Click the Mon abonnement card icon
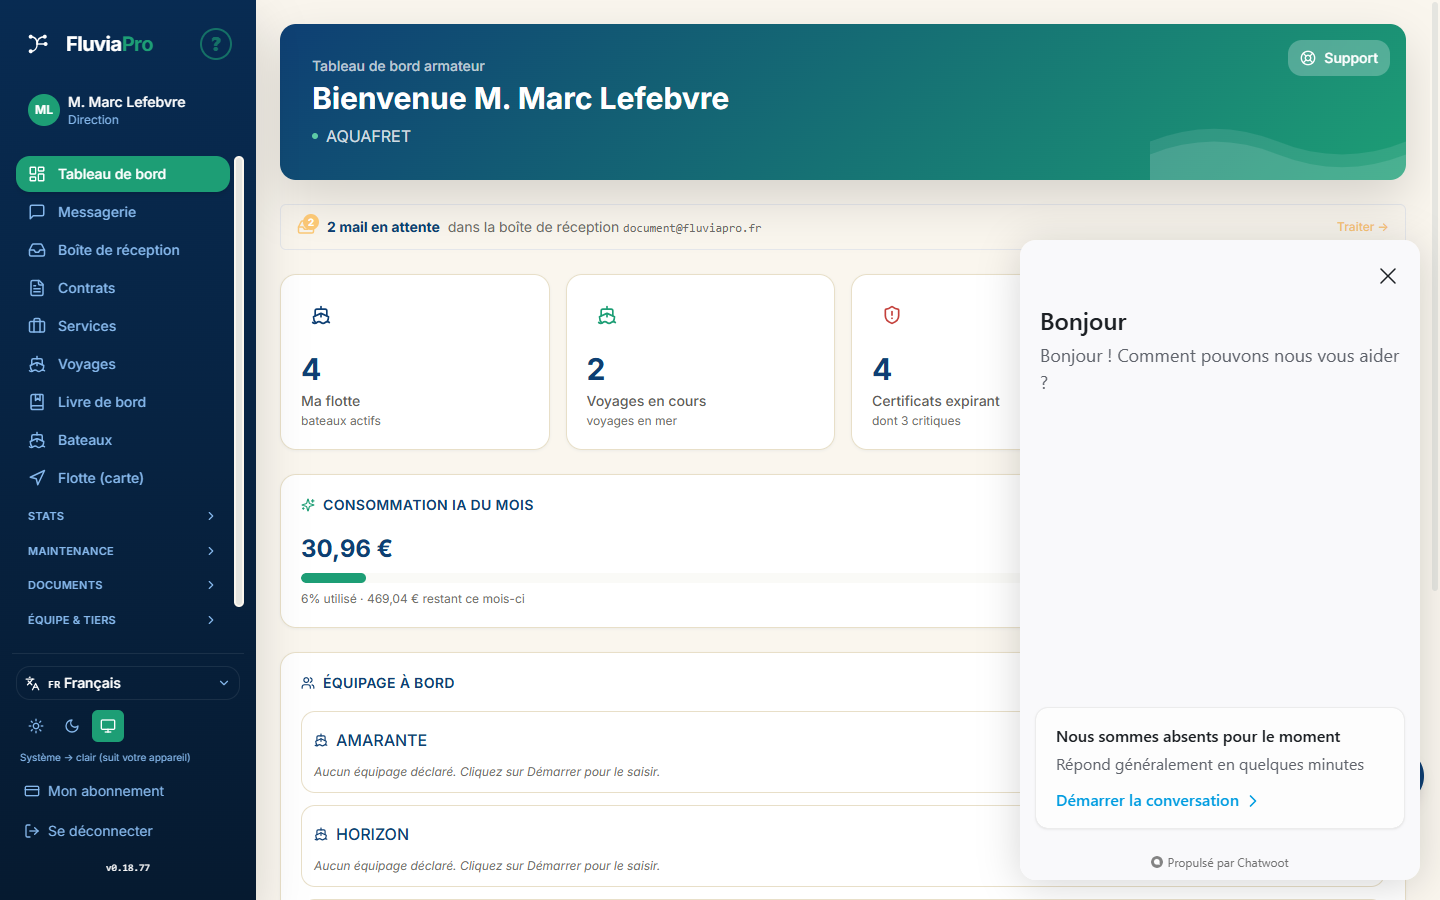The image size is (1440, 900). coord(32,791)
